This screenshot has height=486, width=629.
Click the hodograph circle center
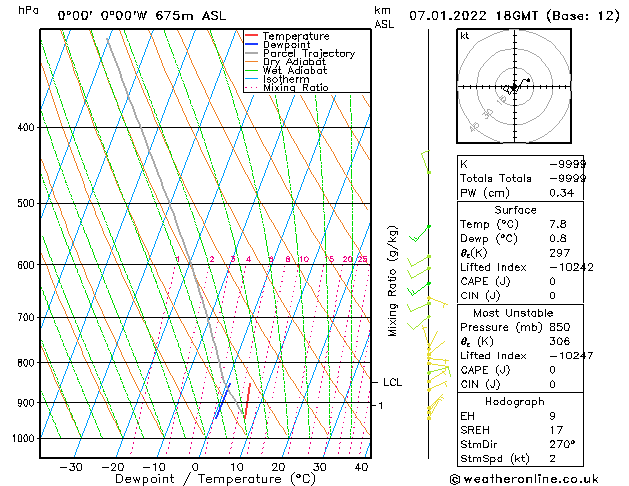[x=516, y=88]
